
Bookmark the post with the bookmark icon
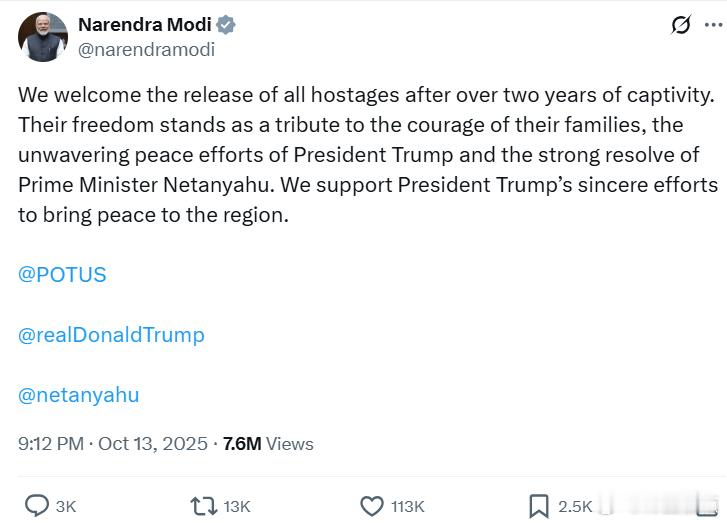point(538,506)
